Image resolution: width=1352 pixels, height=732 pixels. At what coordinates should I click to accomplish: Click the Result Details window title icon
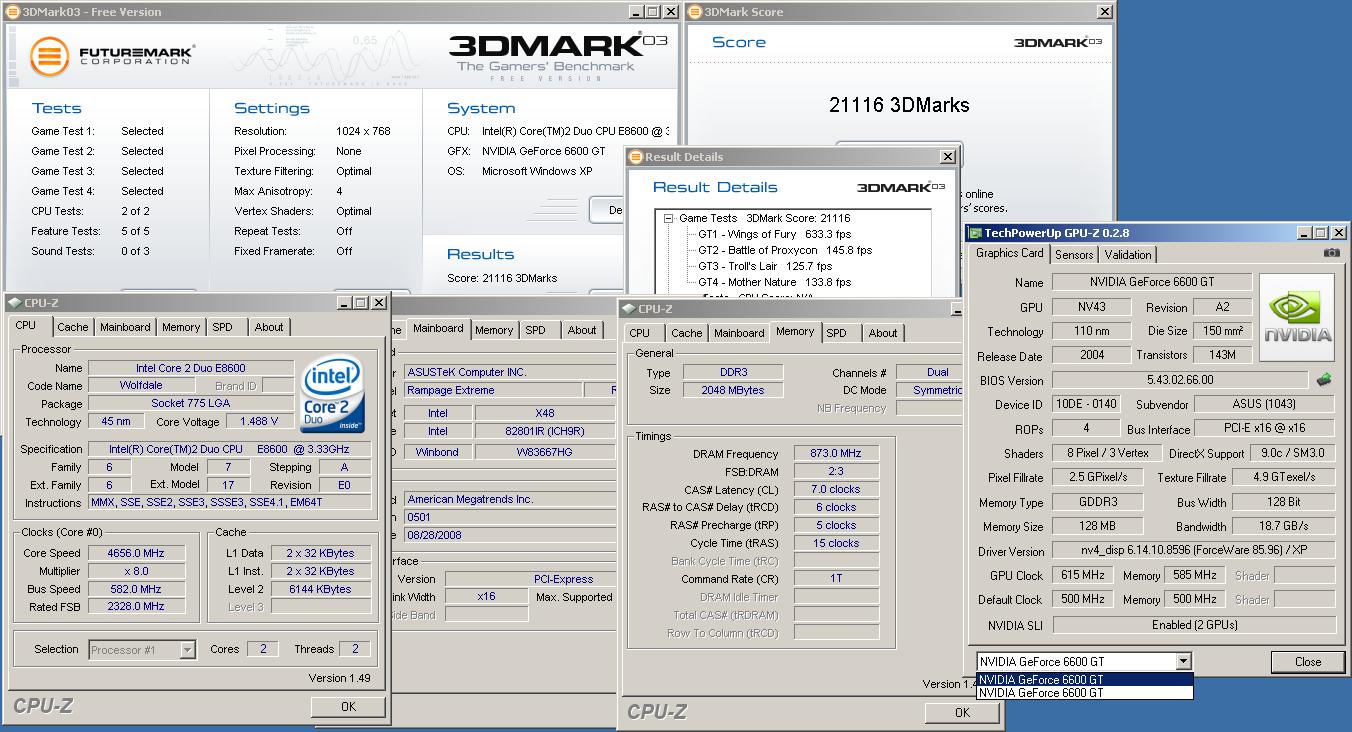636,157
